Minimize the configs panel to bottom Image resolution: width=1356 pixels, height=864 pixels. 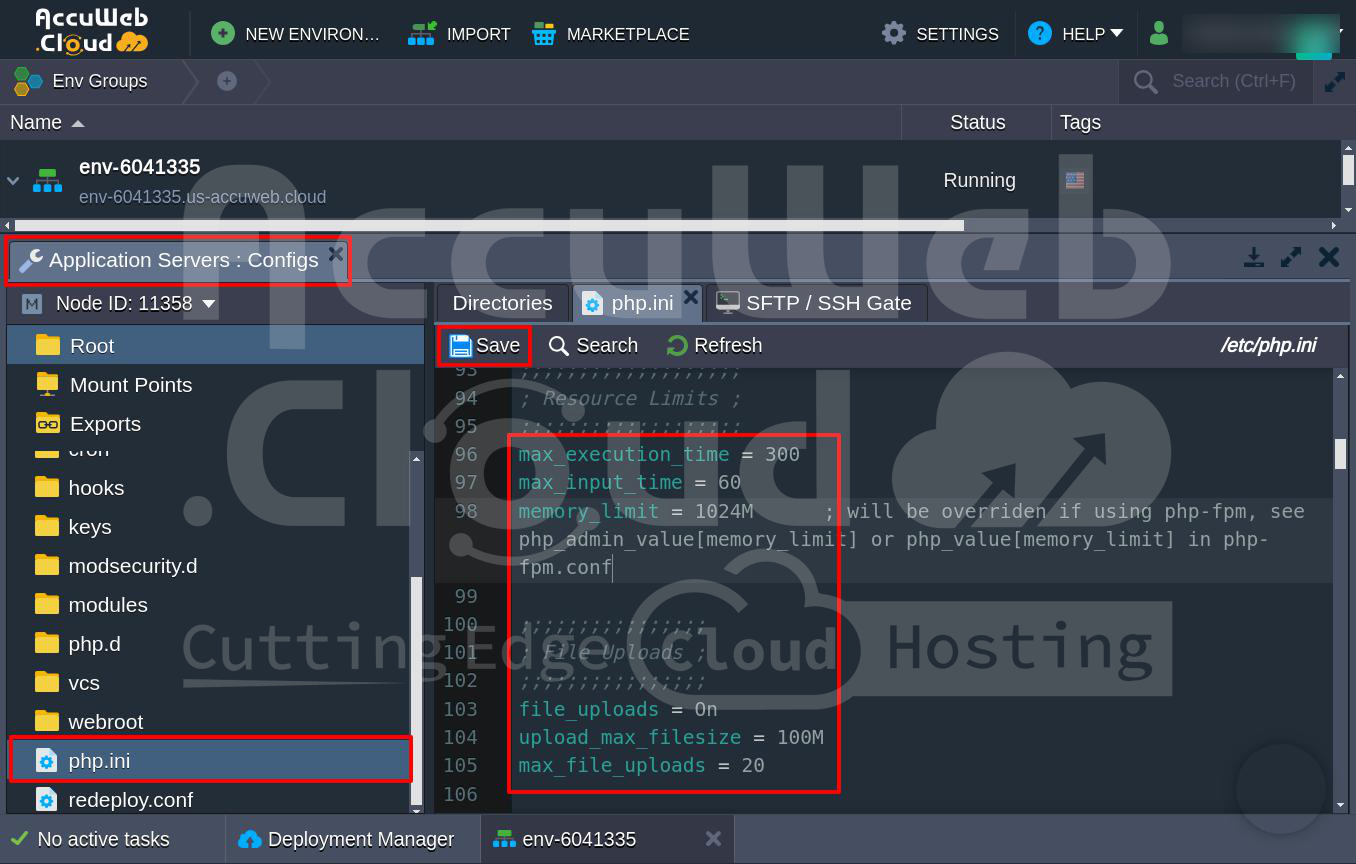coord(1254,258)
